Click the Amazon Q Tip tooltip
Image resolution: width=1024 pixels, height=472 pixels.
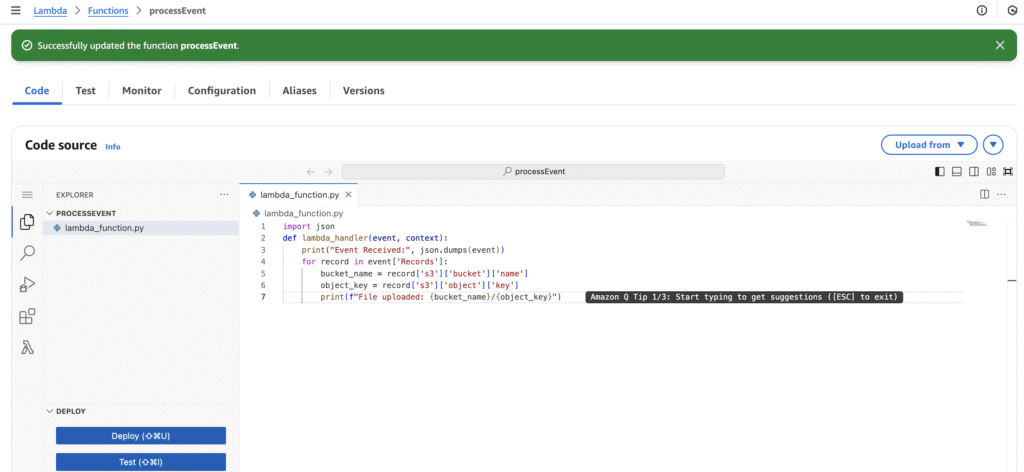[744, 297]
